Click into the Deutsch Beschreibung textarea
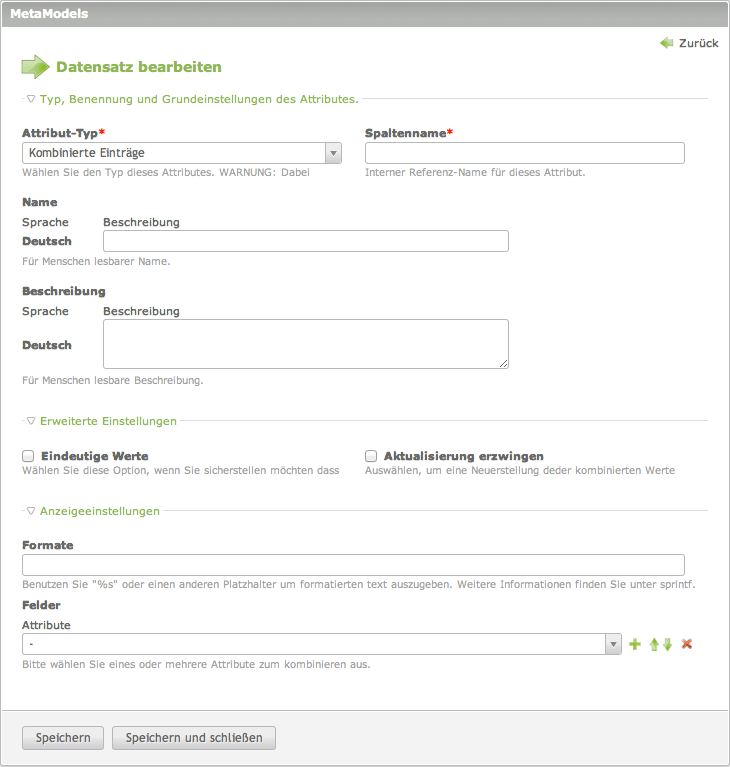This screenshot has width=730, height=767. click(306, 344)
